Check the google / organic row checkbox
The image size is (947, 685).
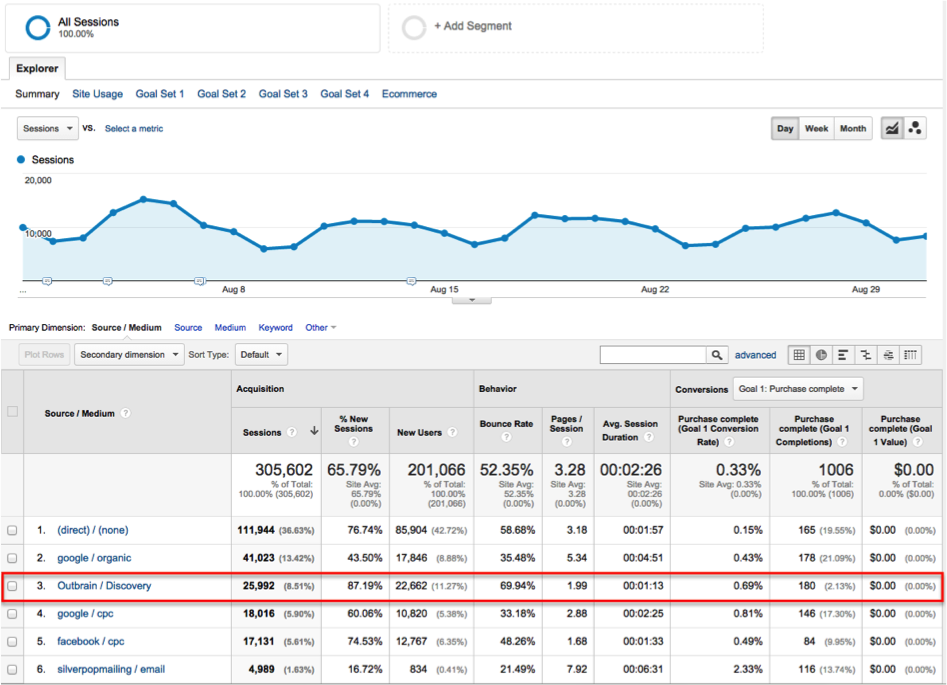tap(12, 558)
